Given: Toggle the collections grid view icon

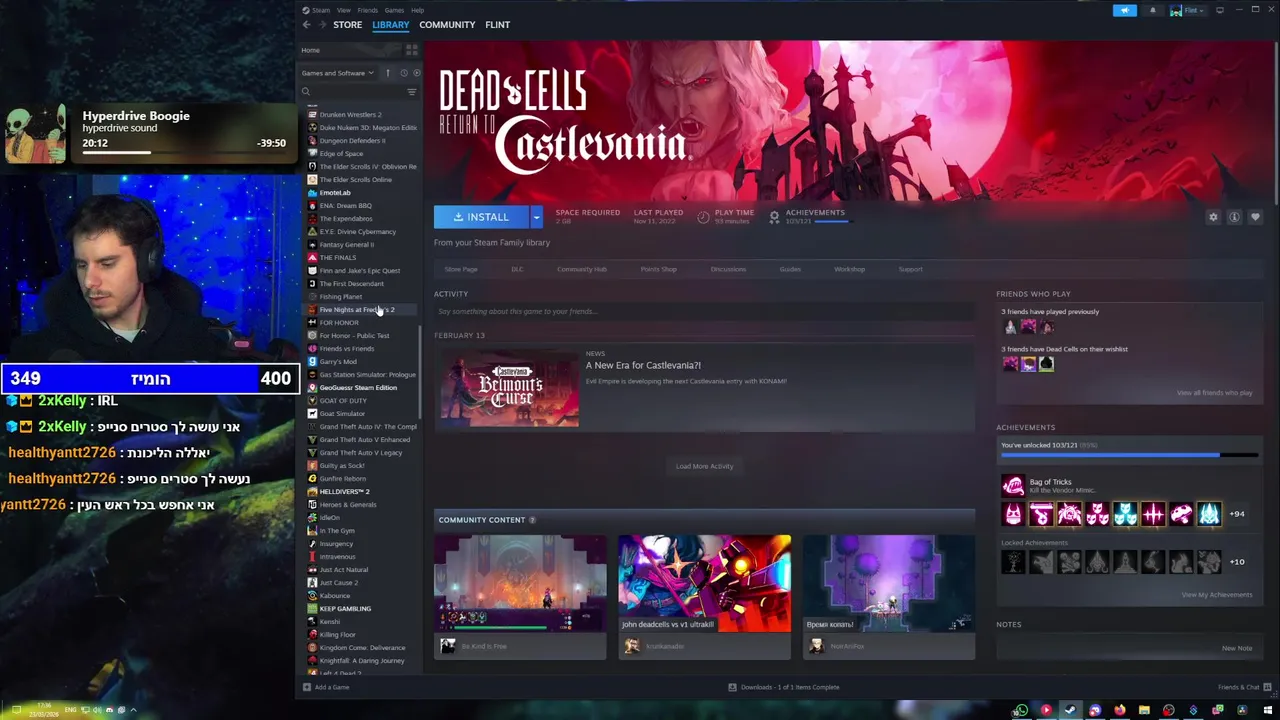Looking at the screenshot, I should pyautogui.click(x=411, y=50).
